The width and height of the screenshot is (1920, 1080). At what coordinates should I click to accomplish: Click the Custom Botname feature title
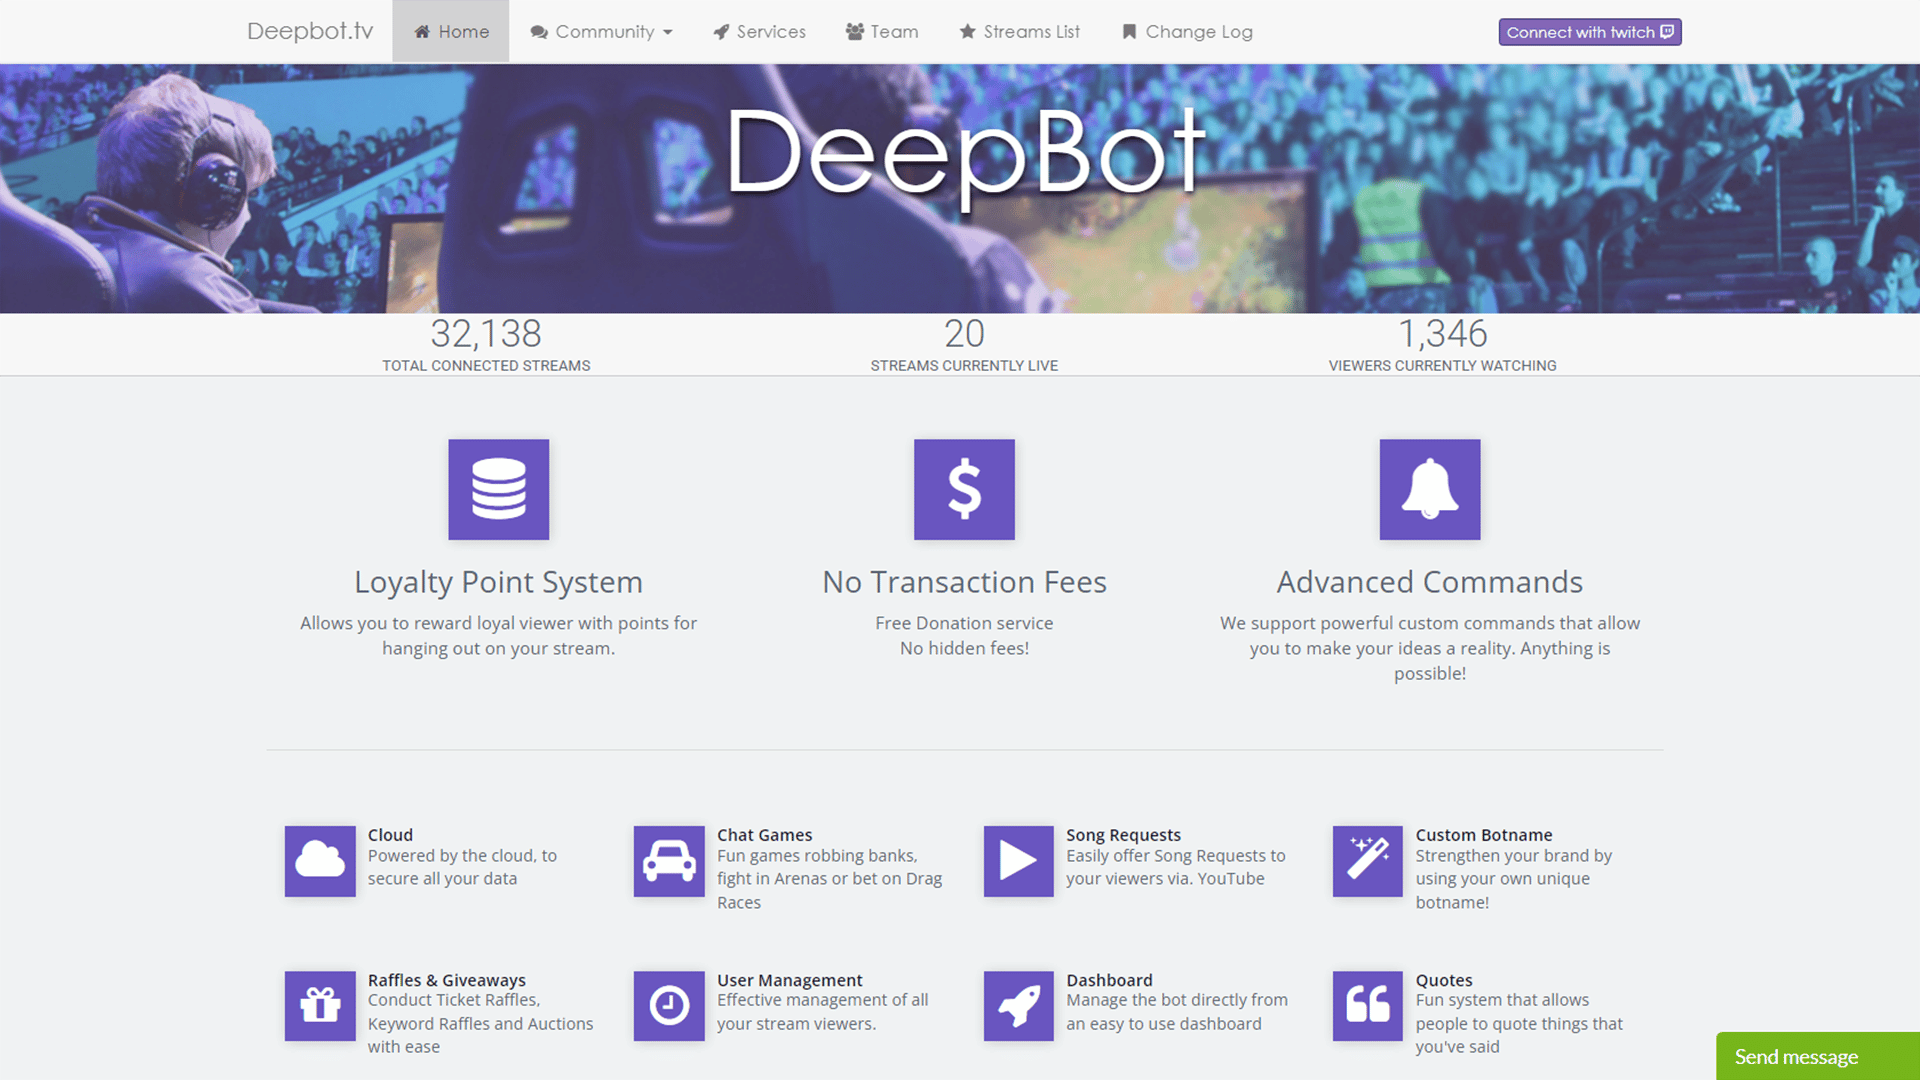click(x=1484, y=835)
